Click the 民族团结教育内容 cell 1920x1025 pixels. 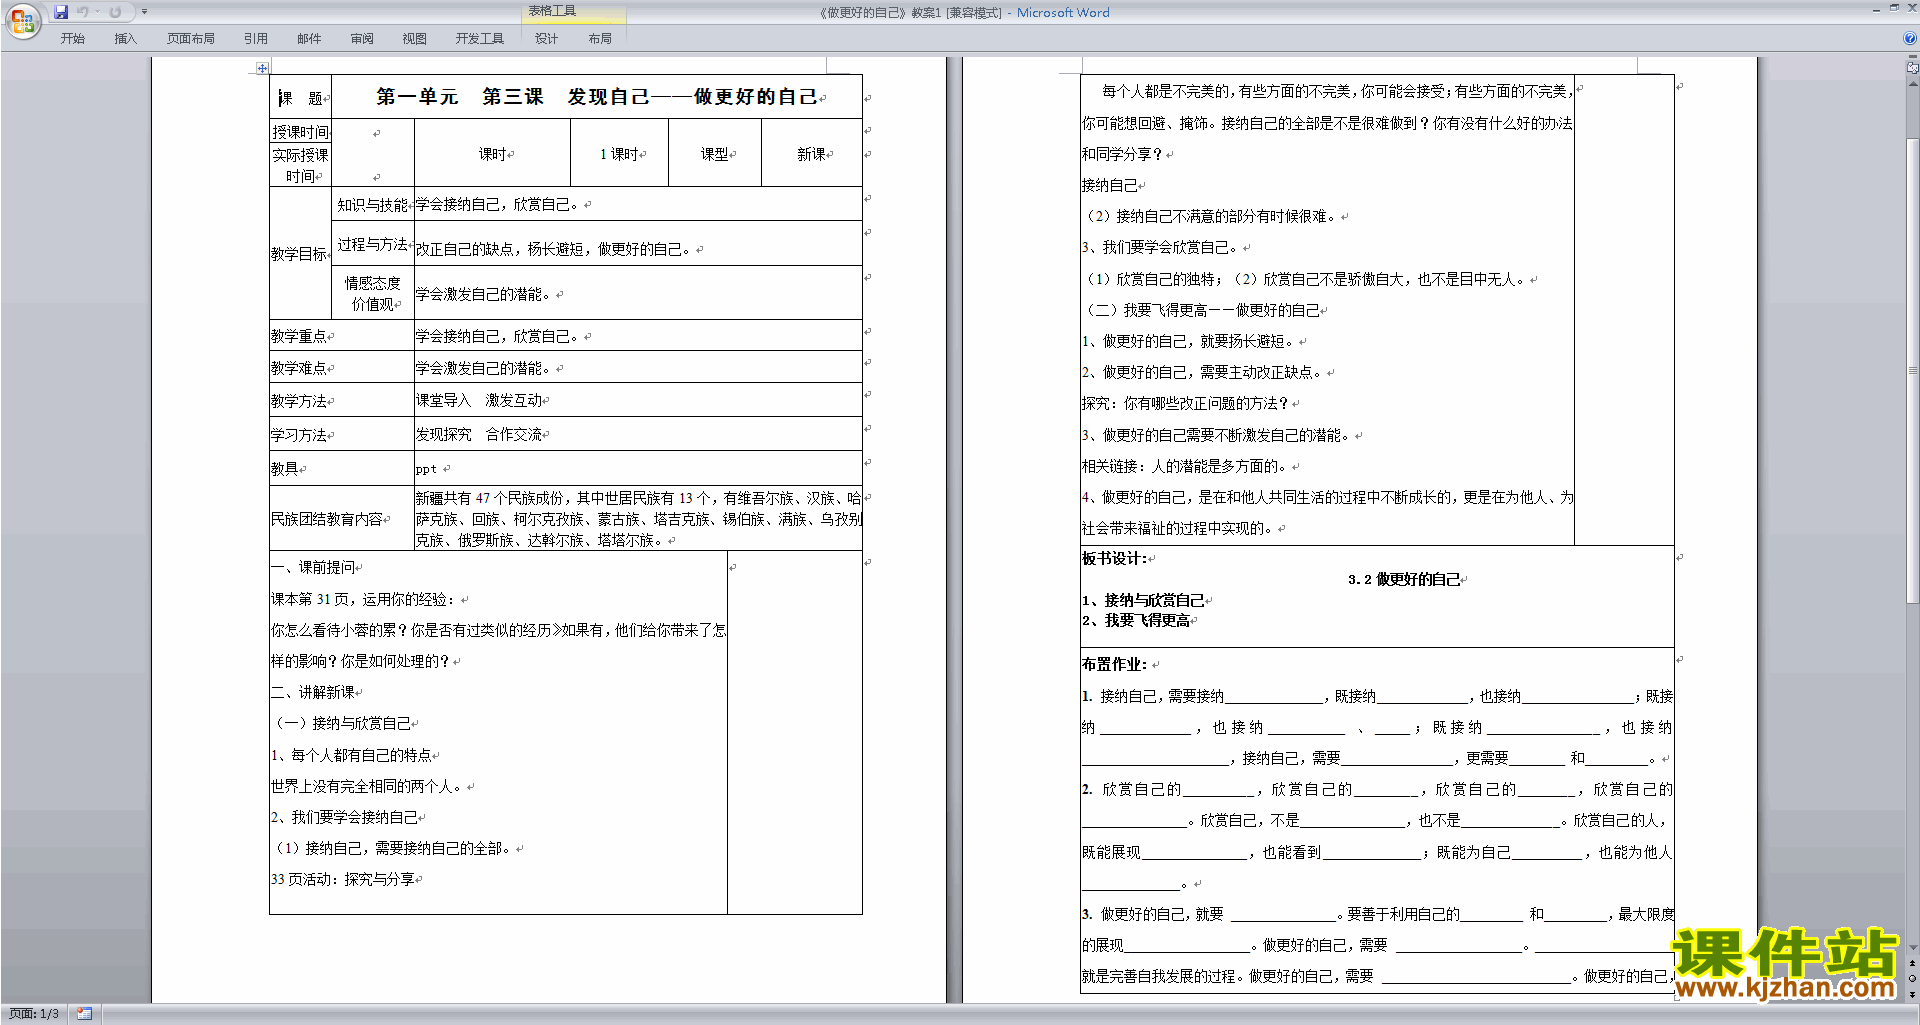tap(342, 519)
